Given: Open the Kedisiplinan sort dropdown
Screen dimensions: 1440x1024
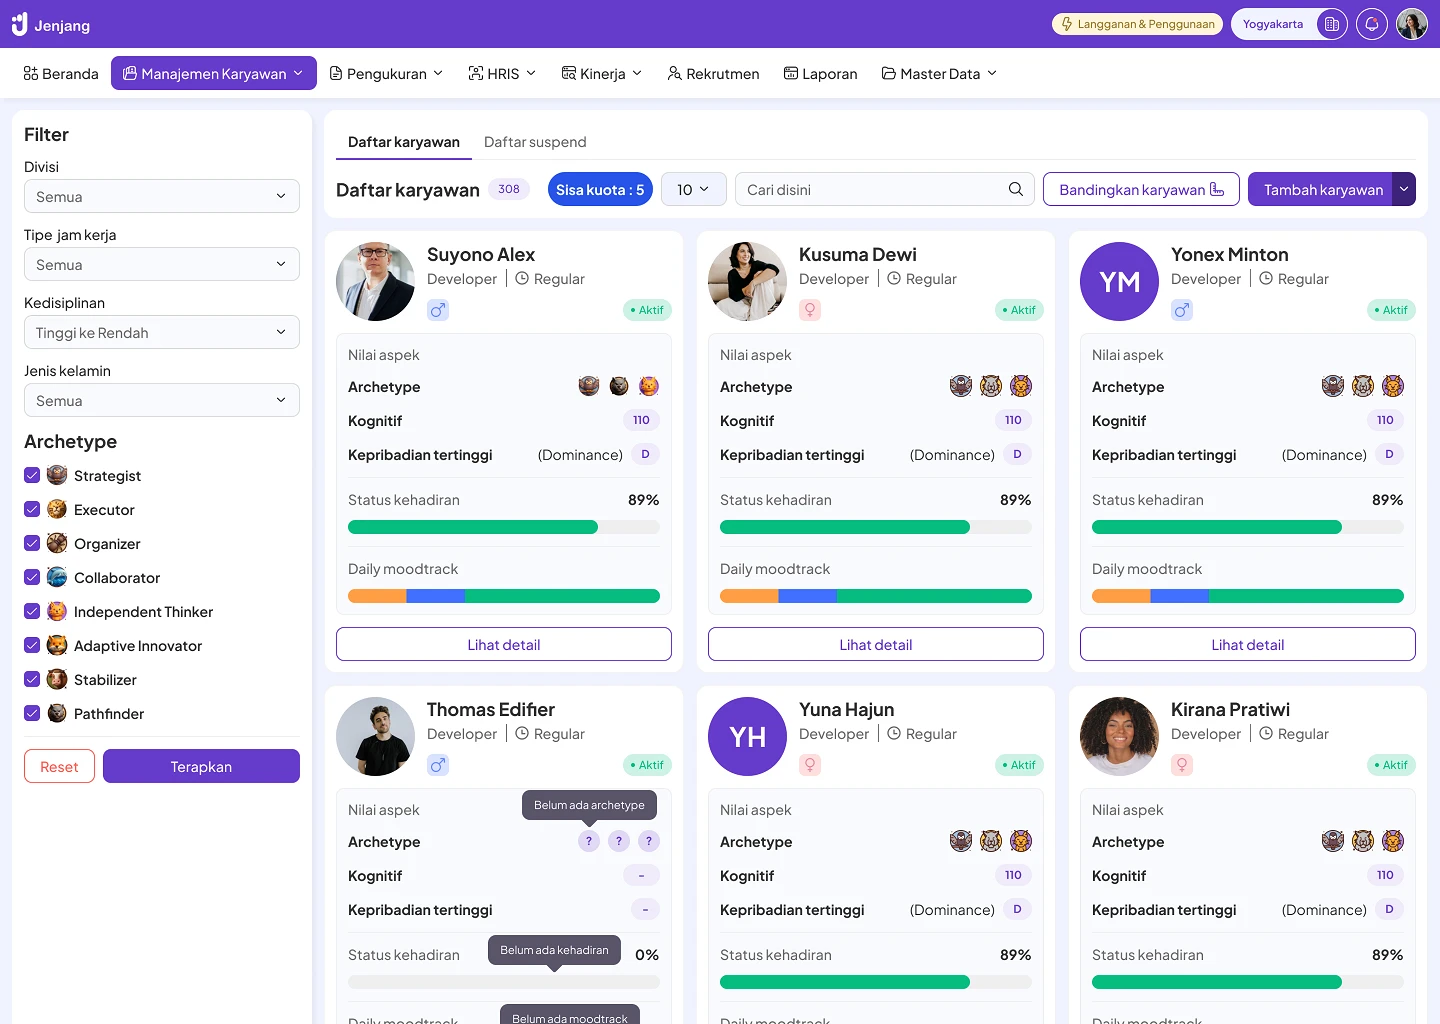Looking at the screenshot, I should (x=162, y=332).
